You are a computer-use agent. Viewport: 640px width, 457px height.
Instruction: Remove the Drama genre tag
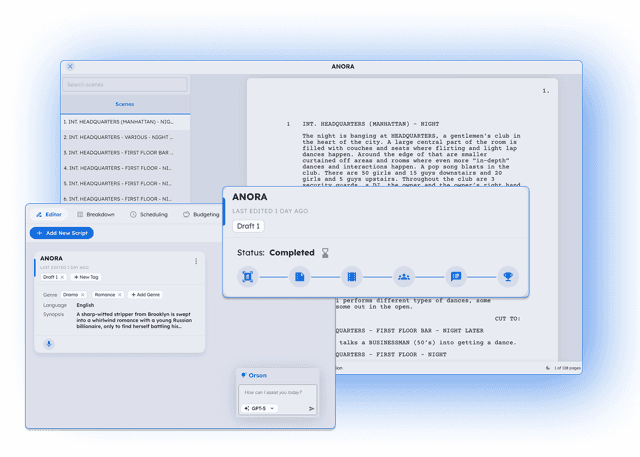(84, 295)
